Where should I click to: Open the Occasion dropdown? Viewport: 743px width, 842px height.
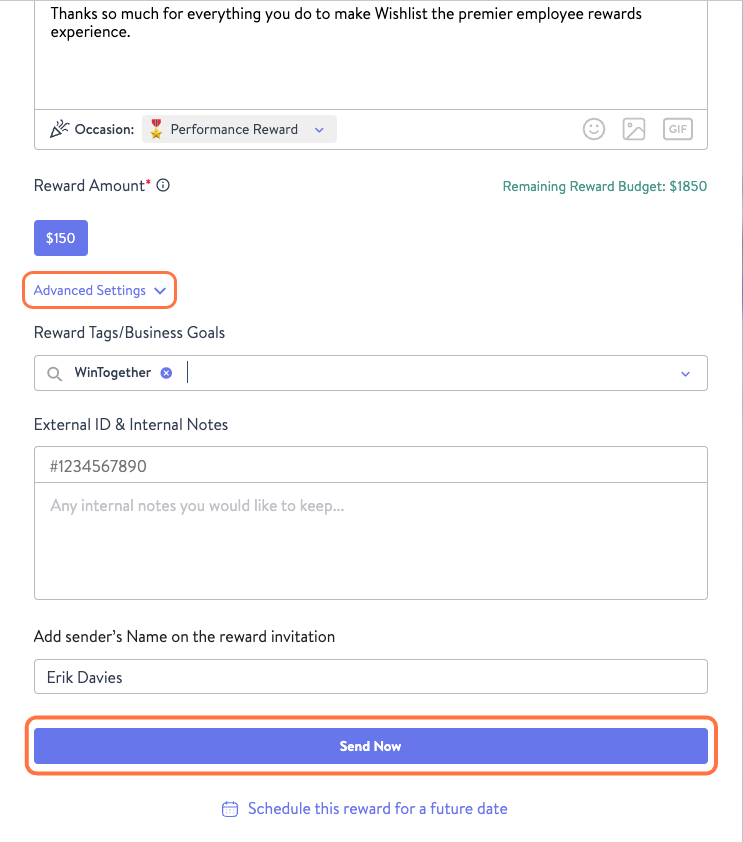pyautogui.click(x=319, y=129)
